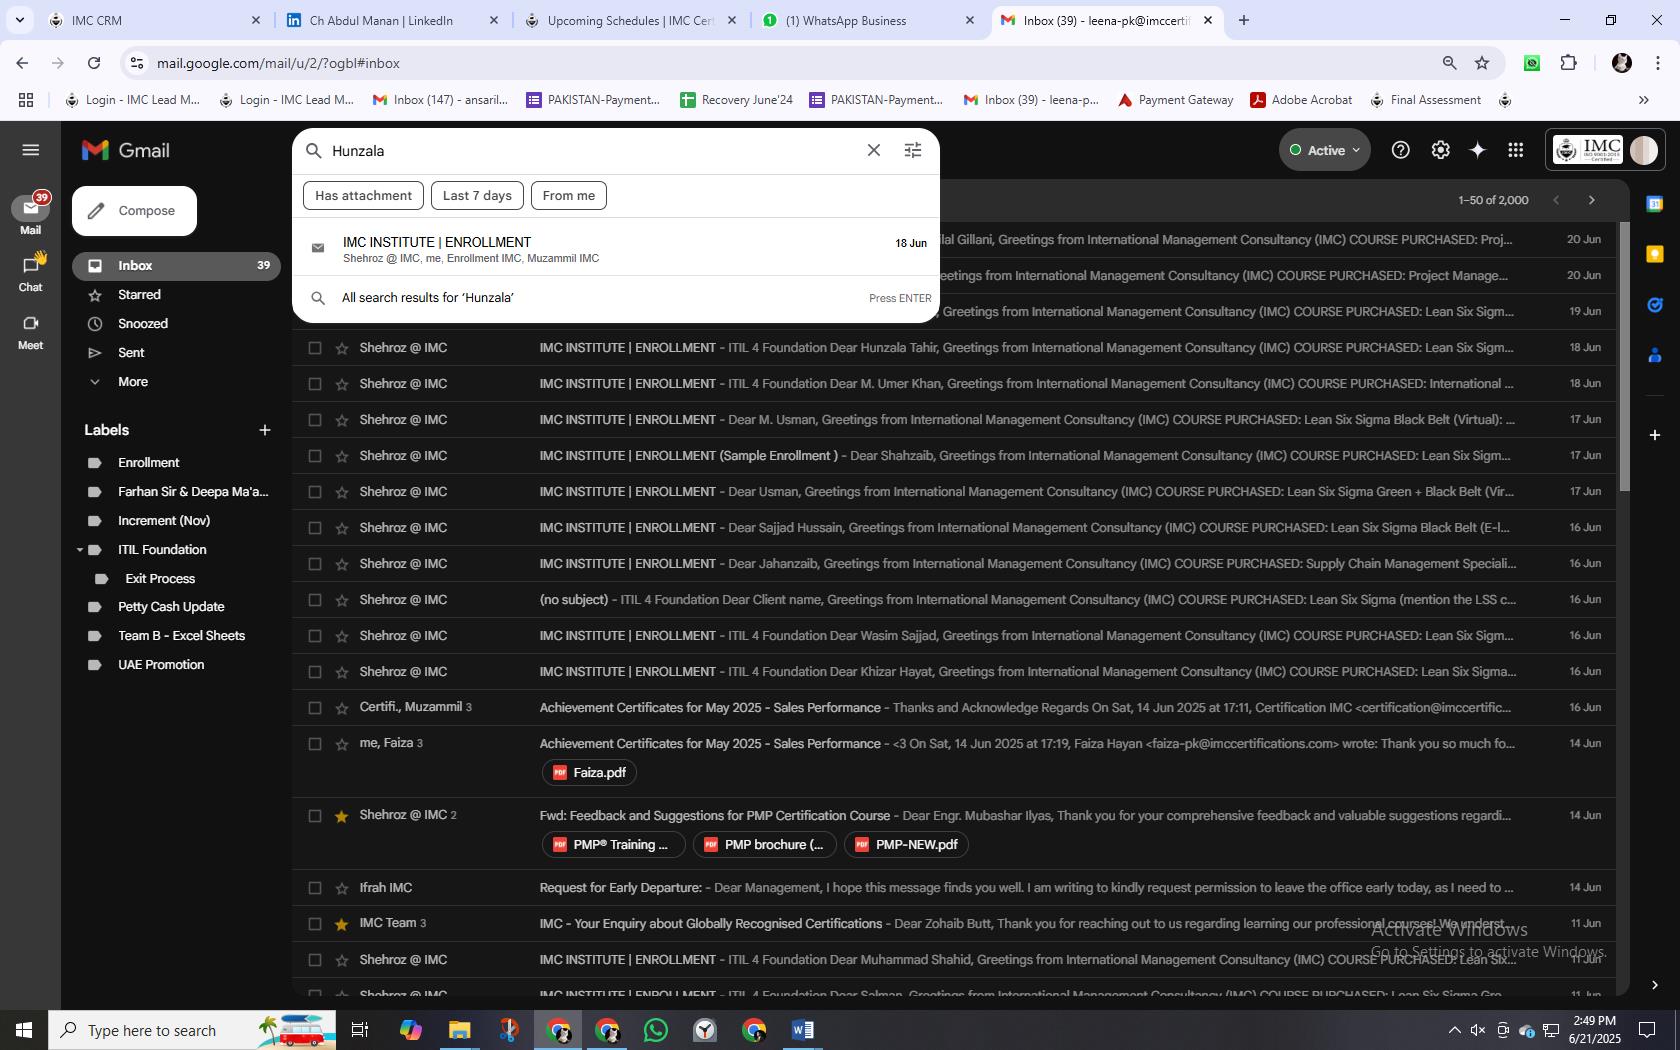Clear the search box with X icon
1680x1050 pixels.
(873, 150)
